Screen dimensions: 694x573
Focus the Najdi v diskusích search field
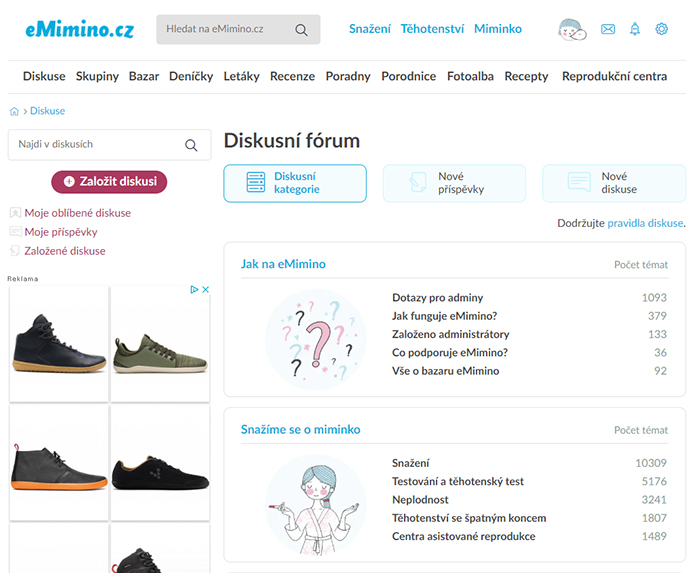point(95,145)
